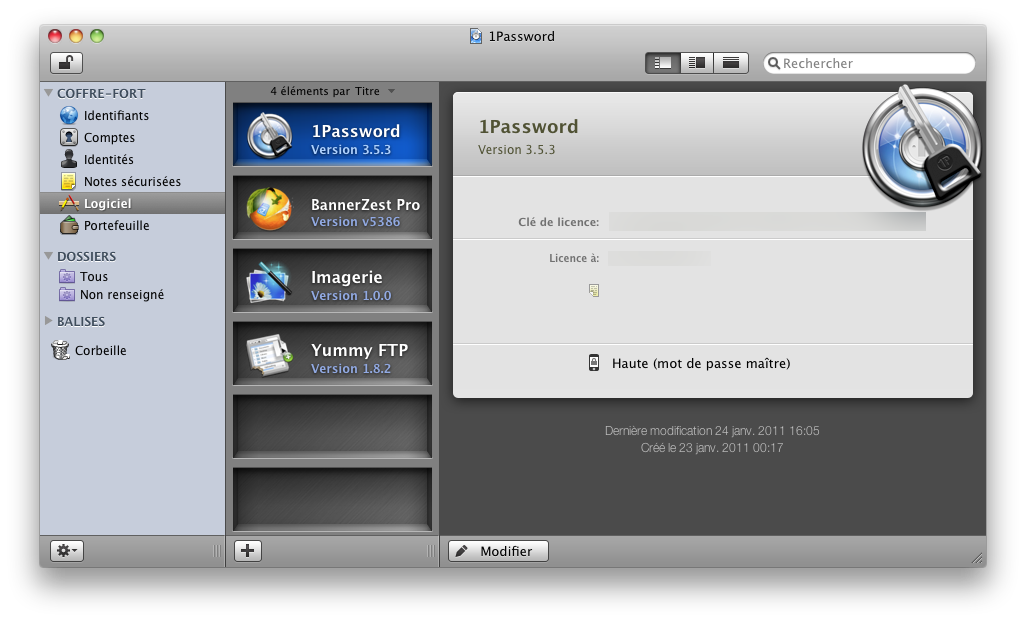This screenshot has width=1026, height=622.
Task: Select the Imagerie entry
Action: coord(332,281)
